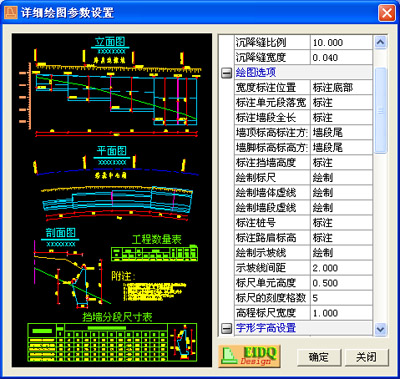Open the 墙顶标高标注方 value 墙段尾
This screenshot has height=379, width=400.
(341, 133)
